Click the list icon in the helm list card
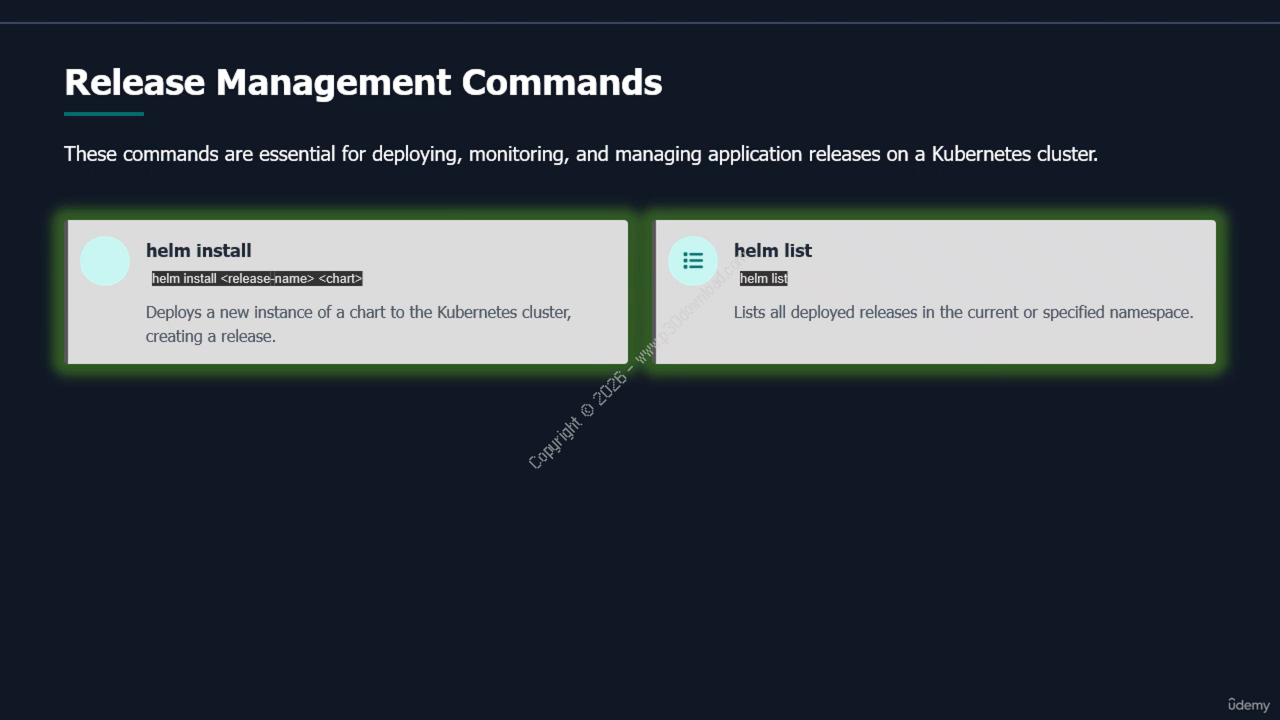1280x720 pixels. (x=693, y=261)
